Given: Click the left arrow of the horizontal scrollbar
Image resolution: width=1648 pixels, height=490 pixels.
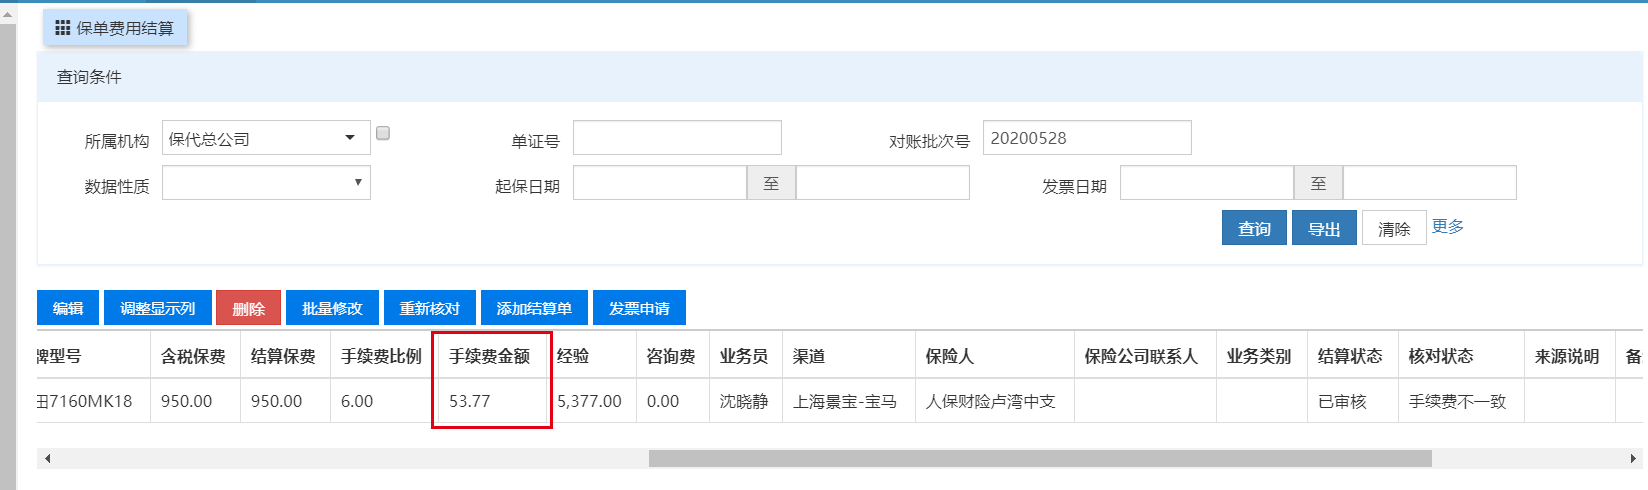Looking at the screenshot, I should click(47, 458).
